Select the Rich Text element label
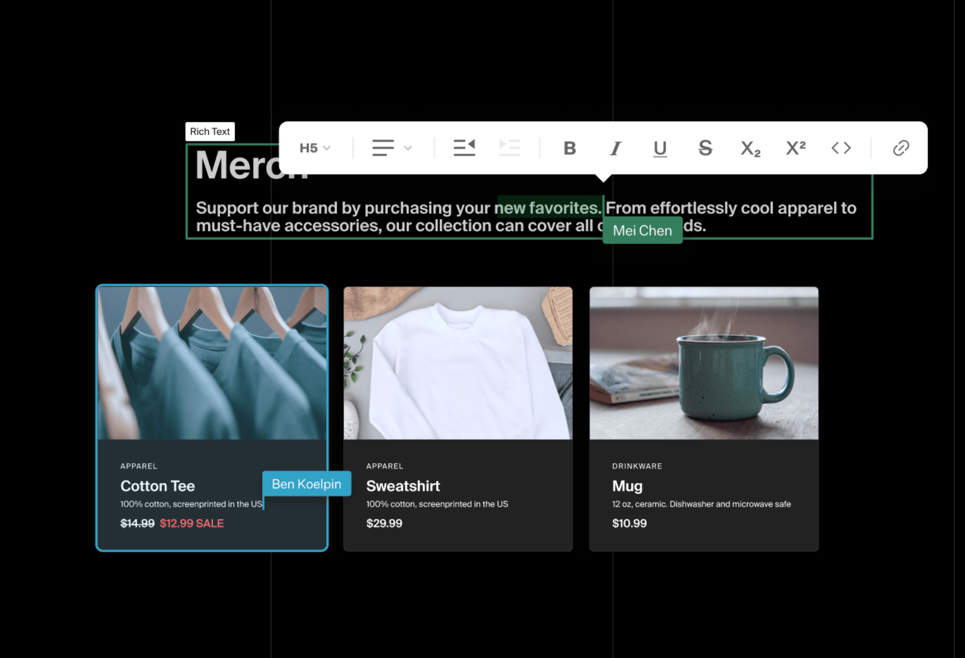This screenshot has width=965, height=658. [x=210, y=132]
